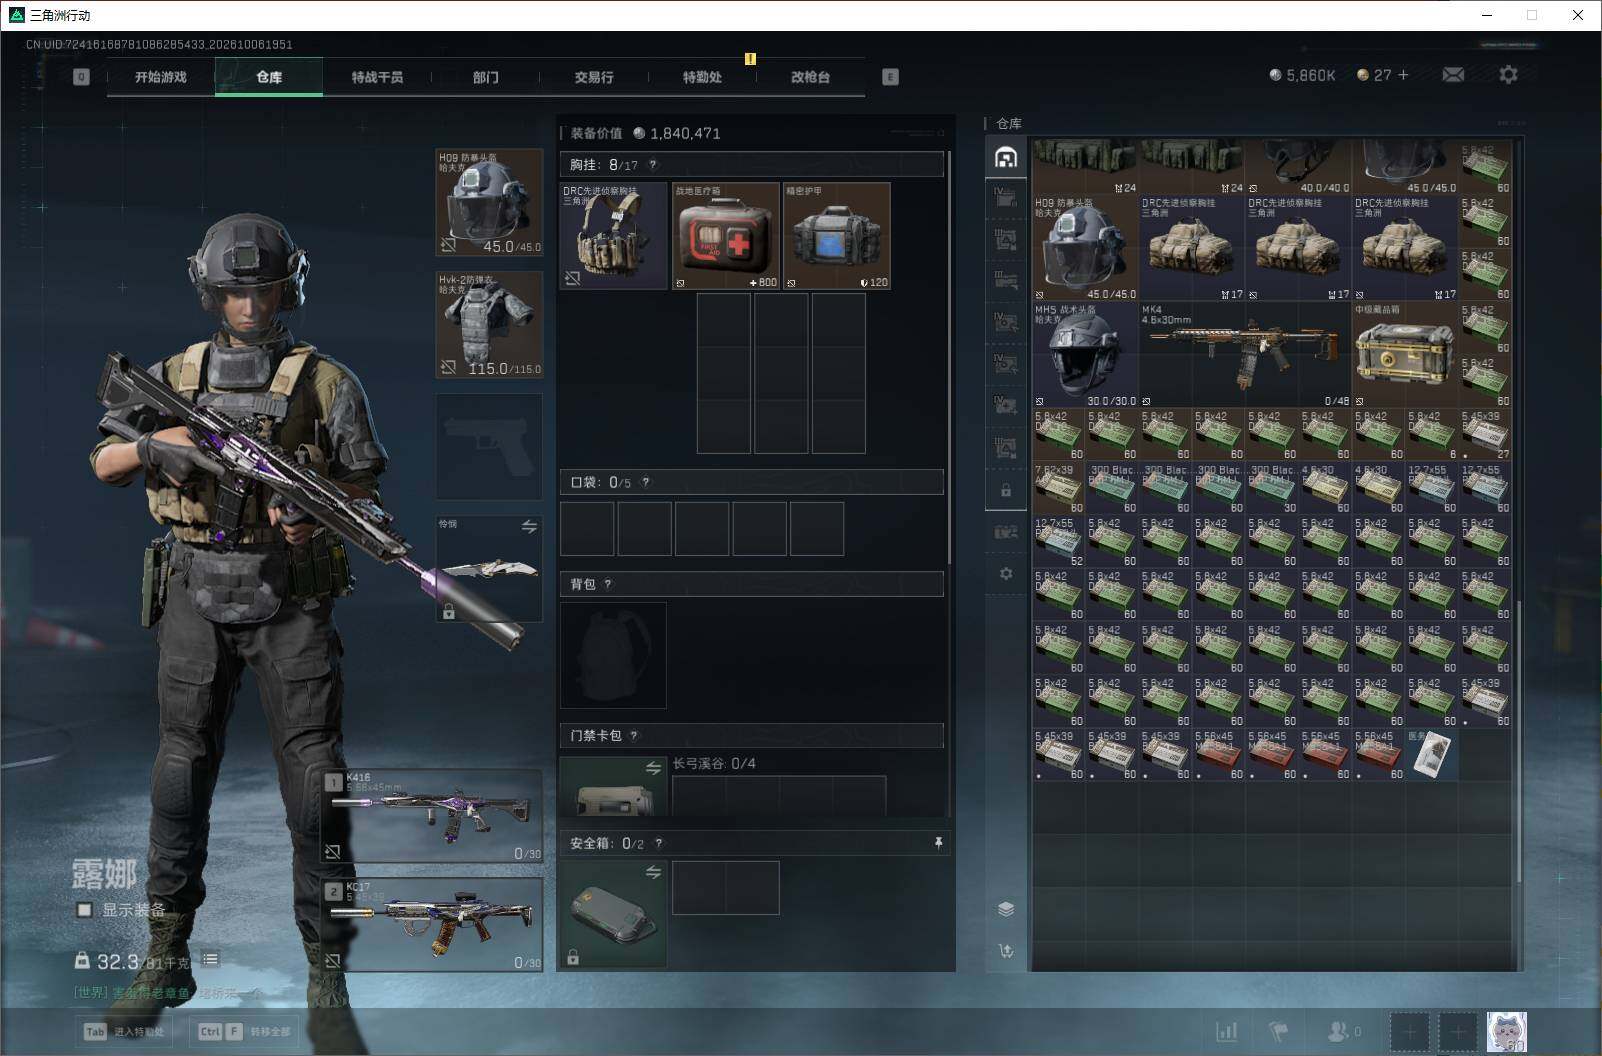Click the 战地医疗箱 item in chest rig

tap(725, 236)
